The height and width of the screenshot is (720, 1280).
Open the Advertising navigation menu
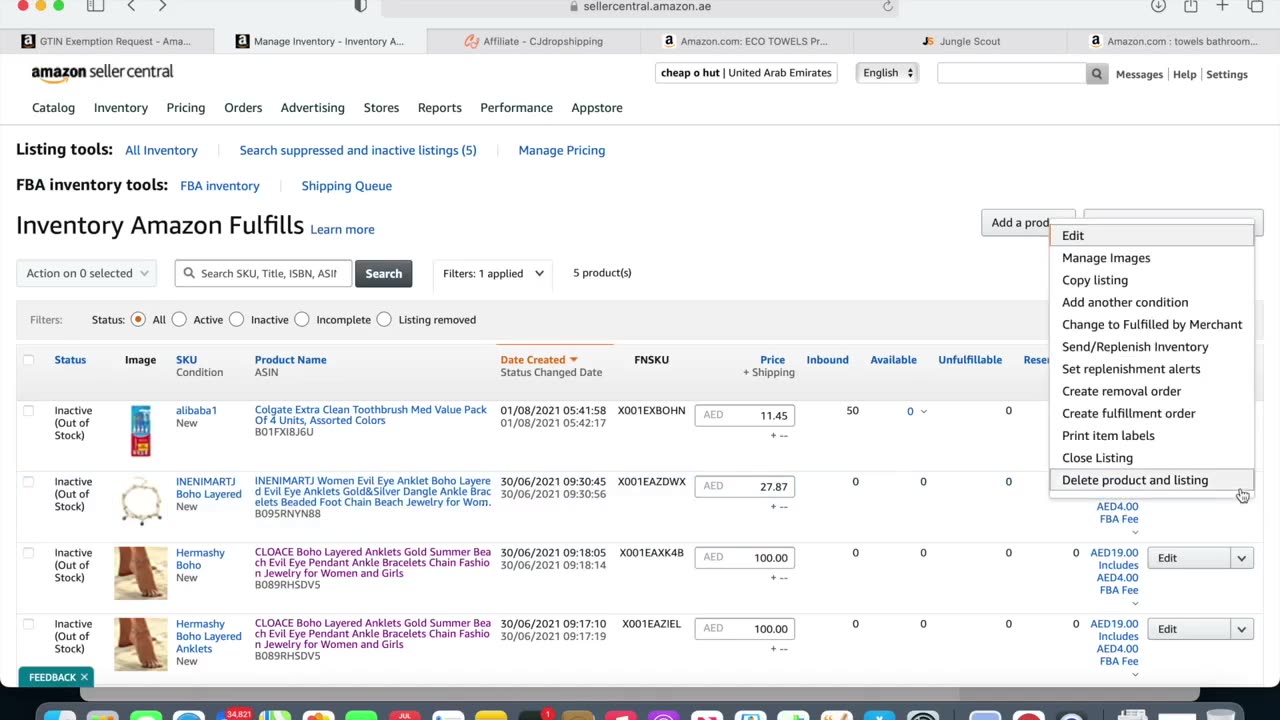tap(312, 108)
